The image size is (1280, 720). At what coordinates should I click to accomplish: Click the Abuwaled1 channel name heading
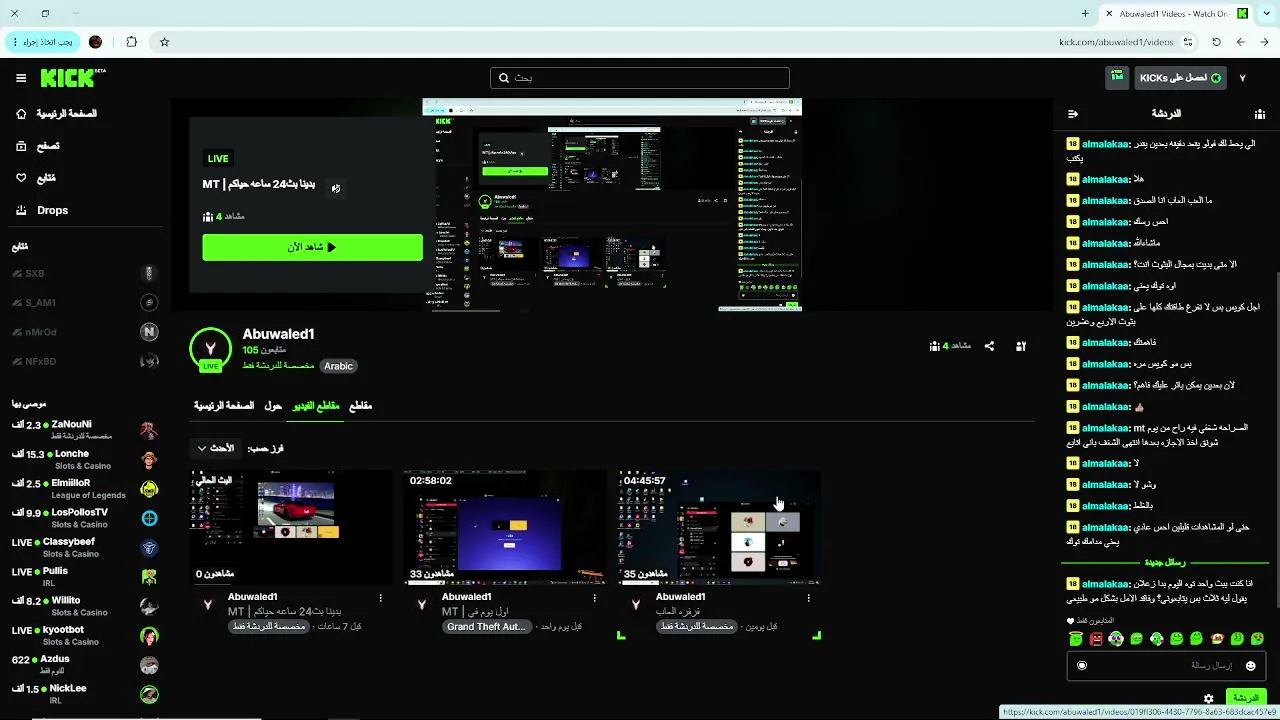[x=278, y=334]
